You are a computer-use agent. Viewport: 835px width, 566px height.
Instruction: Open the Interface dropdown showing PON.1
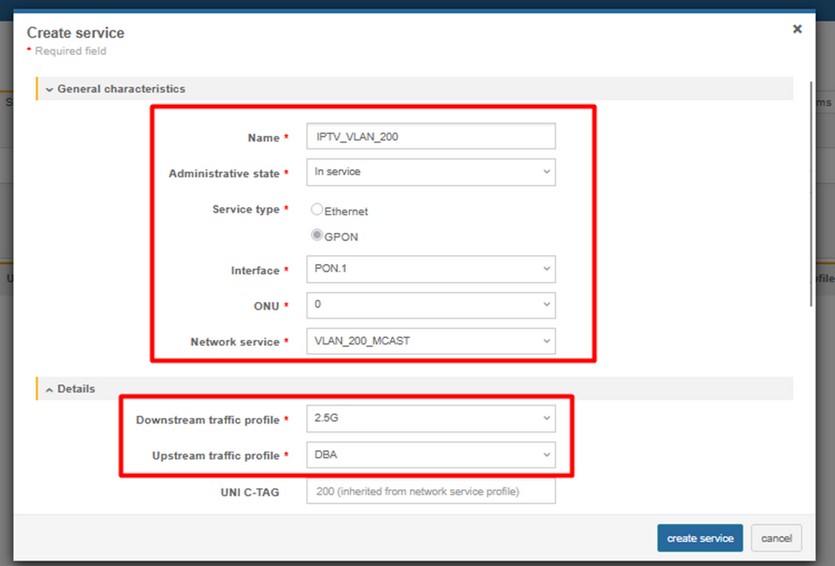pyautogui.click(x=430, y=269)
